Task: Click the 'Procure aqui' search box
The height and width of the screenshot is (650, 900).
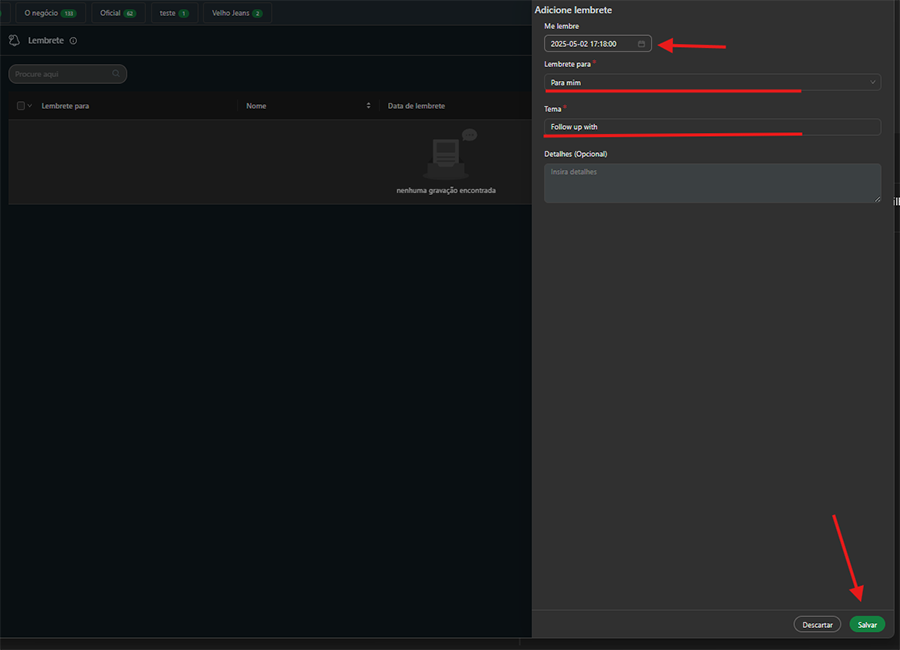Action: click(x=60, y=74)
